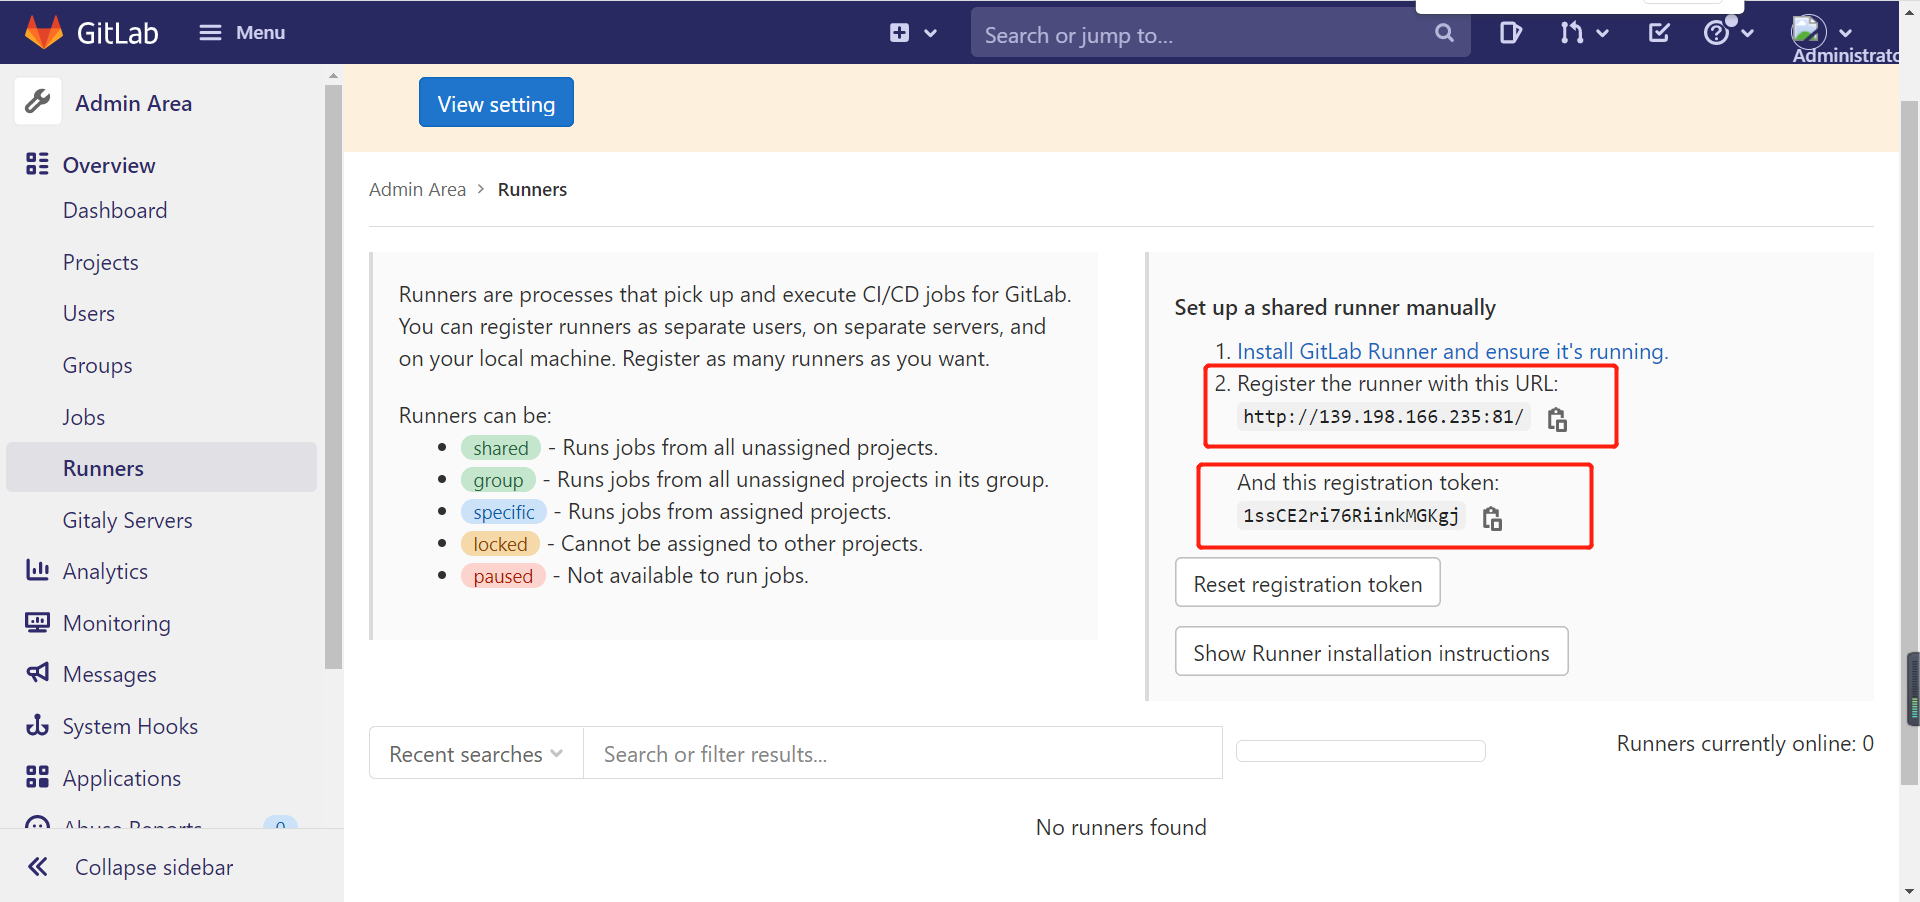
Task: Expand the Merge requests dropdown arrow
Action: 1603,33
